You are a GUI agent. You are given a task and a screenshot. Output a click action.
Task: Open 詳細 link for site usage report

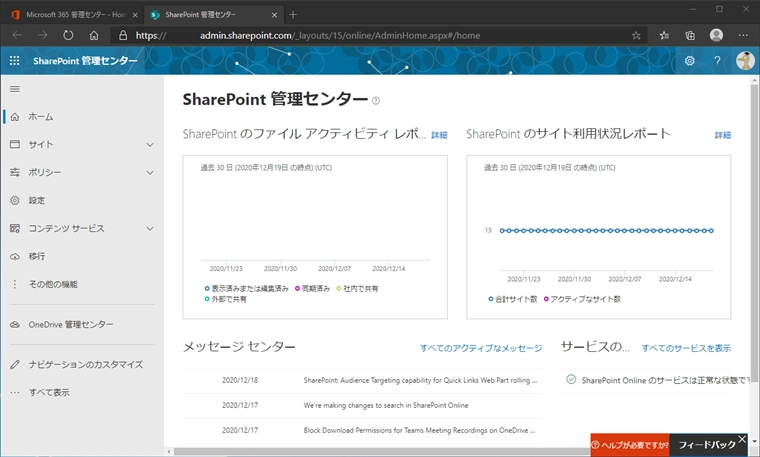pos(723,135)
